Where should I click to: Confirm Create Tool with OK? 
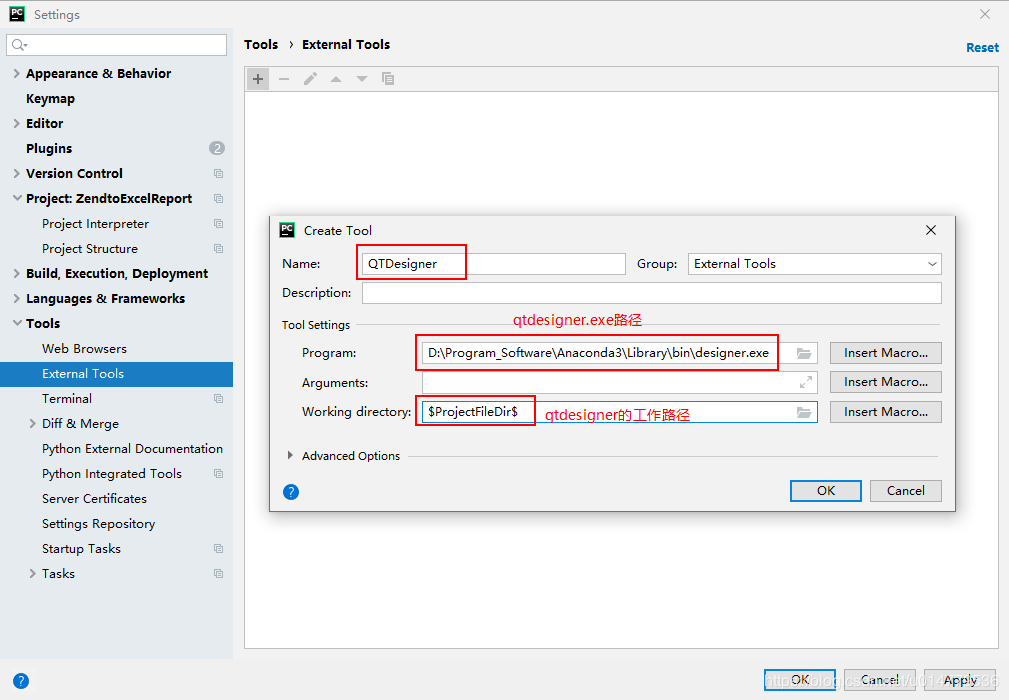[x=826, y=491]
